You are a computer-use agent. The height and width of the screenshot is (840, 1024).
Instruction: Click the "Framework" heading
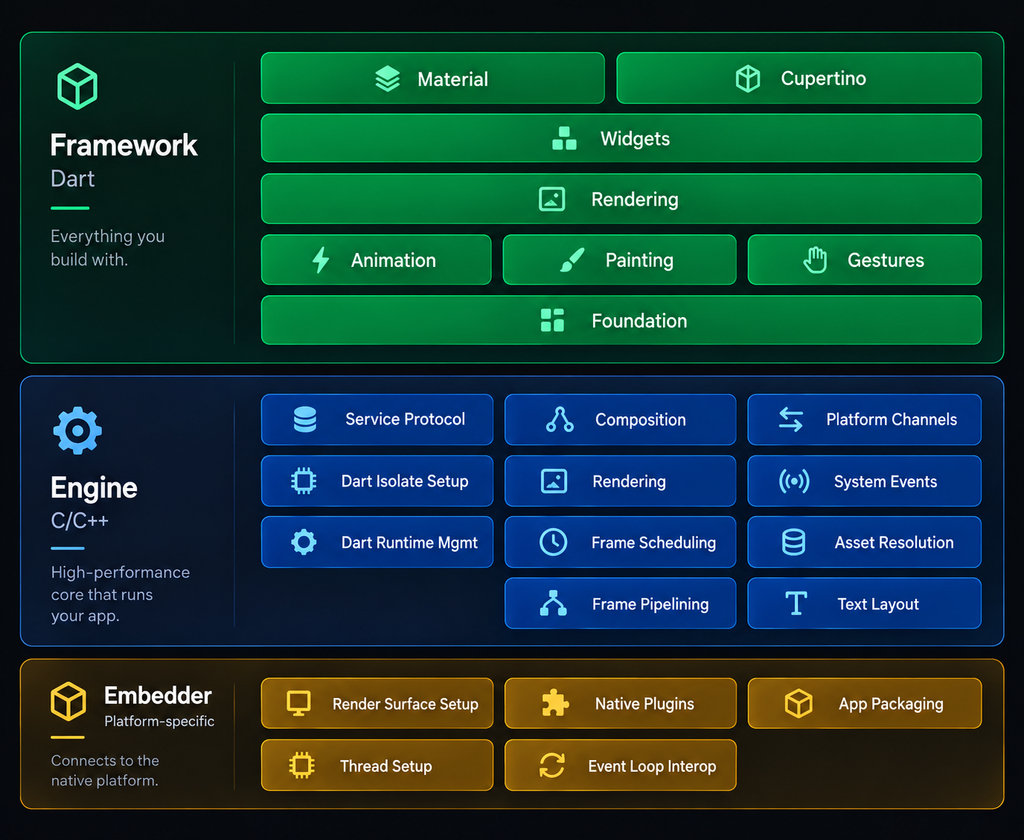tap(124, 145)
